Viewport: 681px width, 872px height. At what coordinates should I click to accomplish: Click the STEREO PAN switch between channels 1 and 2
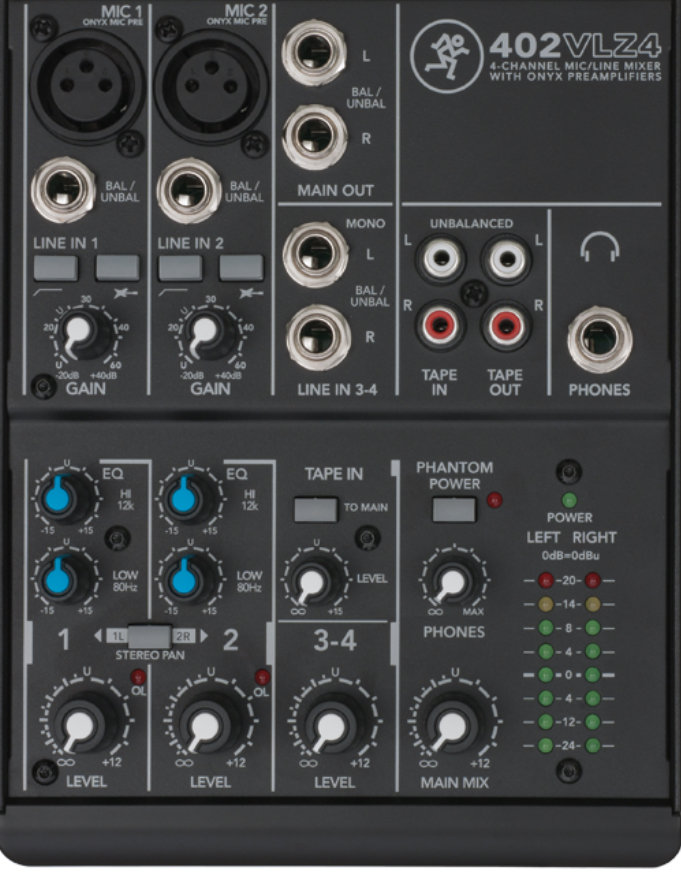click(150, 636)
